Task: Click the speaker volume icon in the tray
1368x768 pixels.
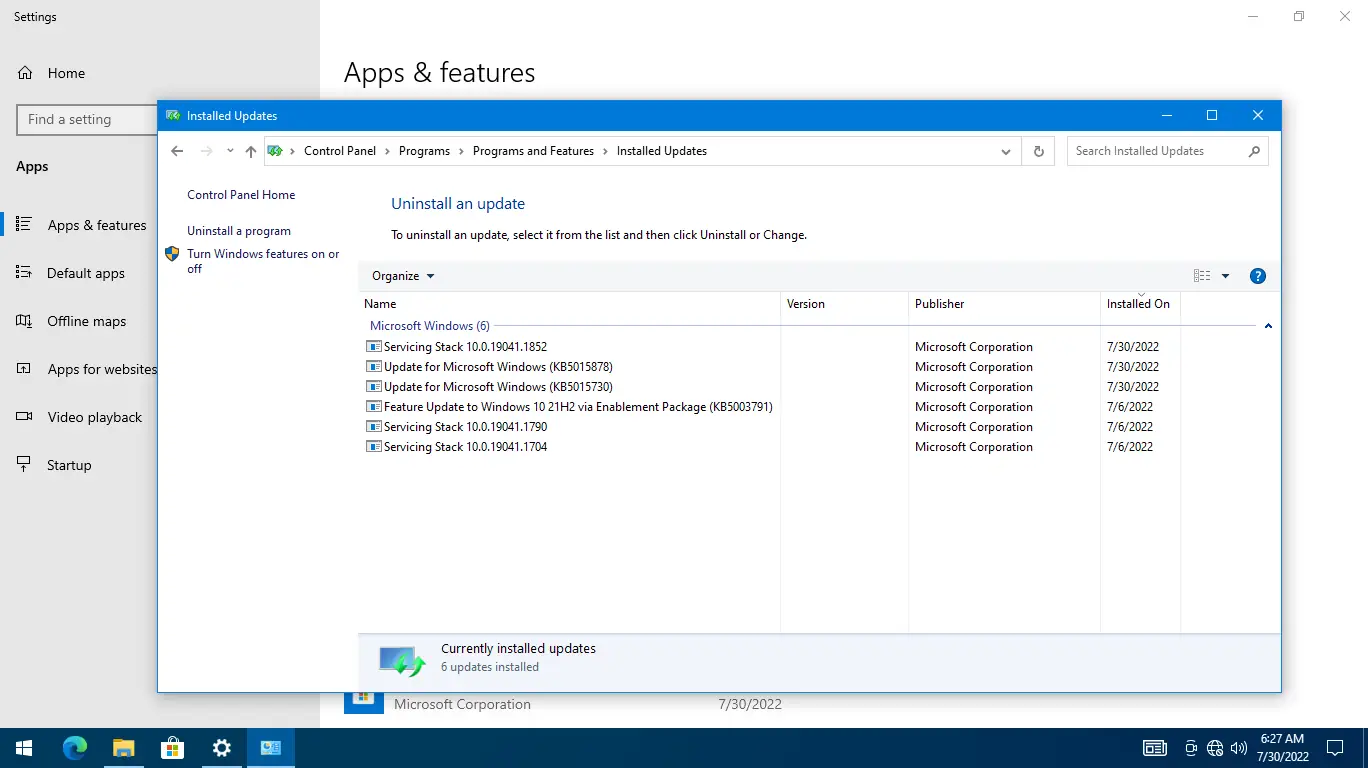Action: click(1239, 748)
